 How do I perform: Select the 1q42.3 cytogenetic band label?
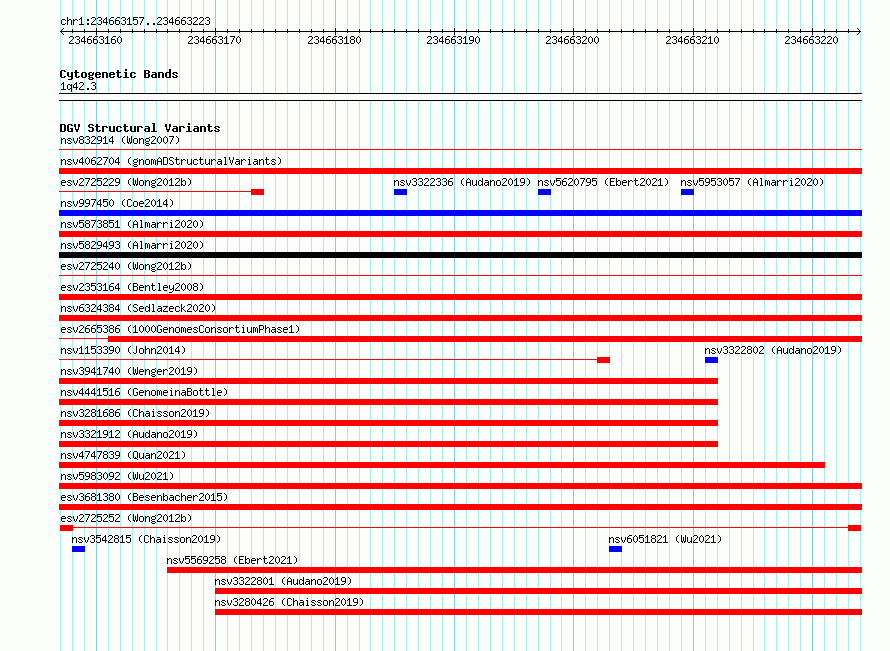pyautogui.click(x=78, y=86)
